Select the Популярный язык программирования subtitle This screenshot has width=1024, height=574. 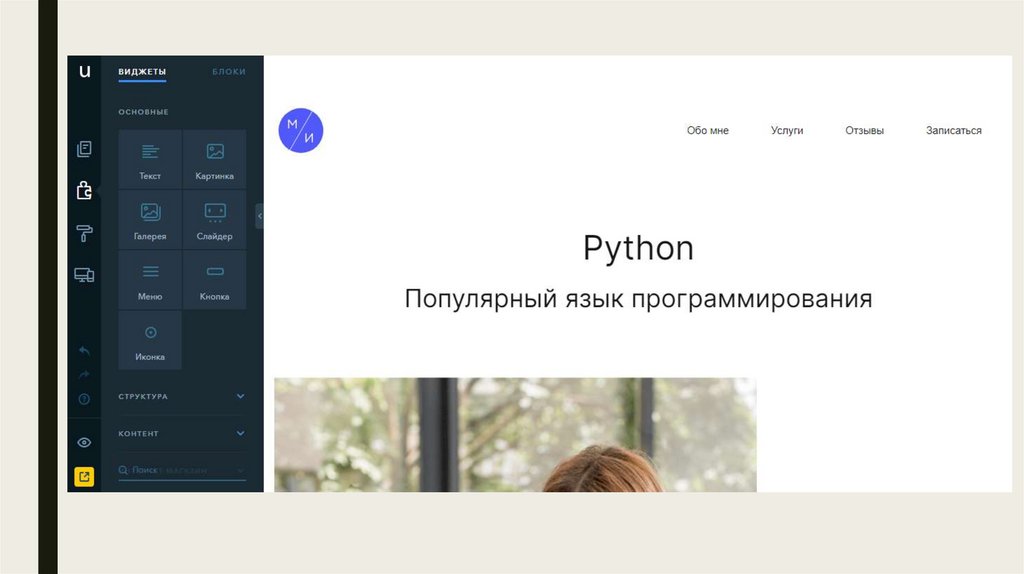pos(638,299)
